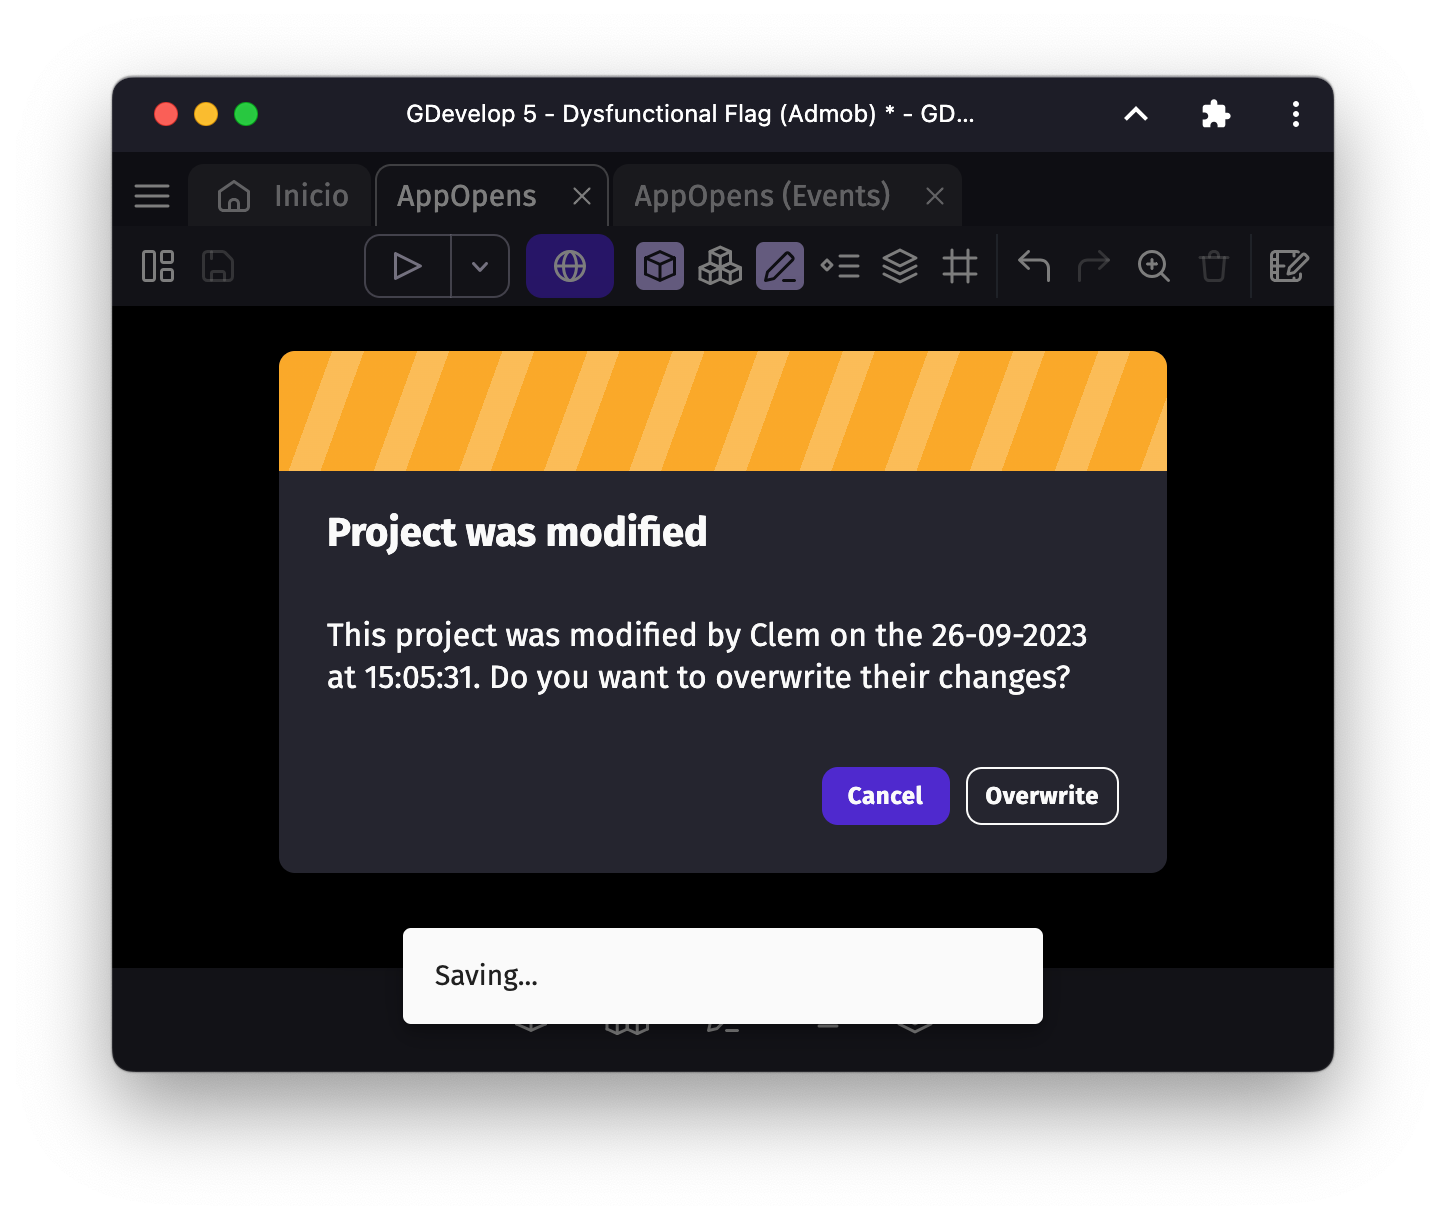Undo the last action

pos(1034,267)
